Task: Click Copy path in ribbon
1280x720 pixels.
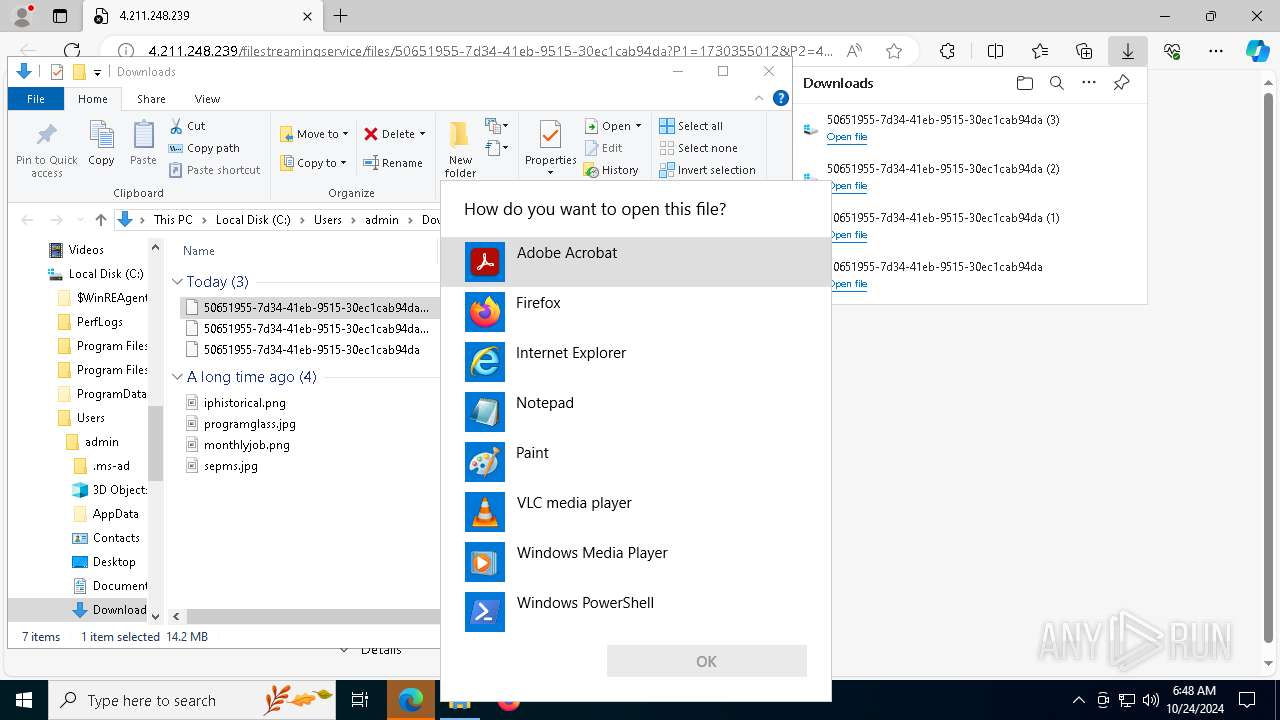Action: 204,148
